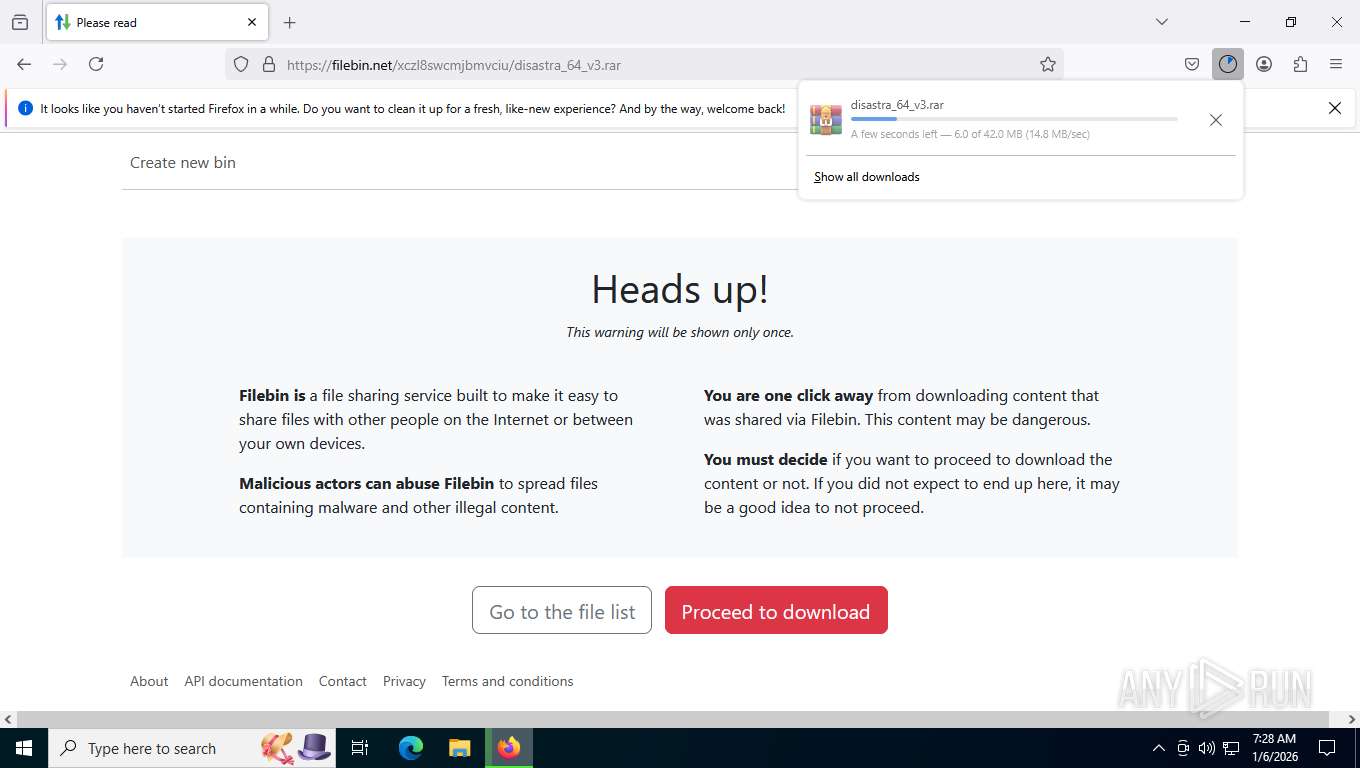Screen dimensions: 1360x768
Task: Show all downloads
Action: tap(867, 177)
